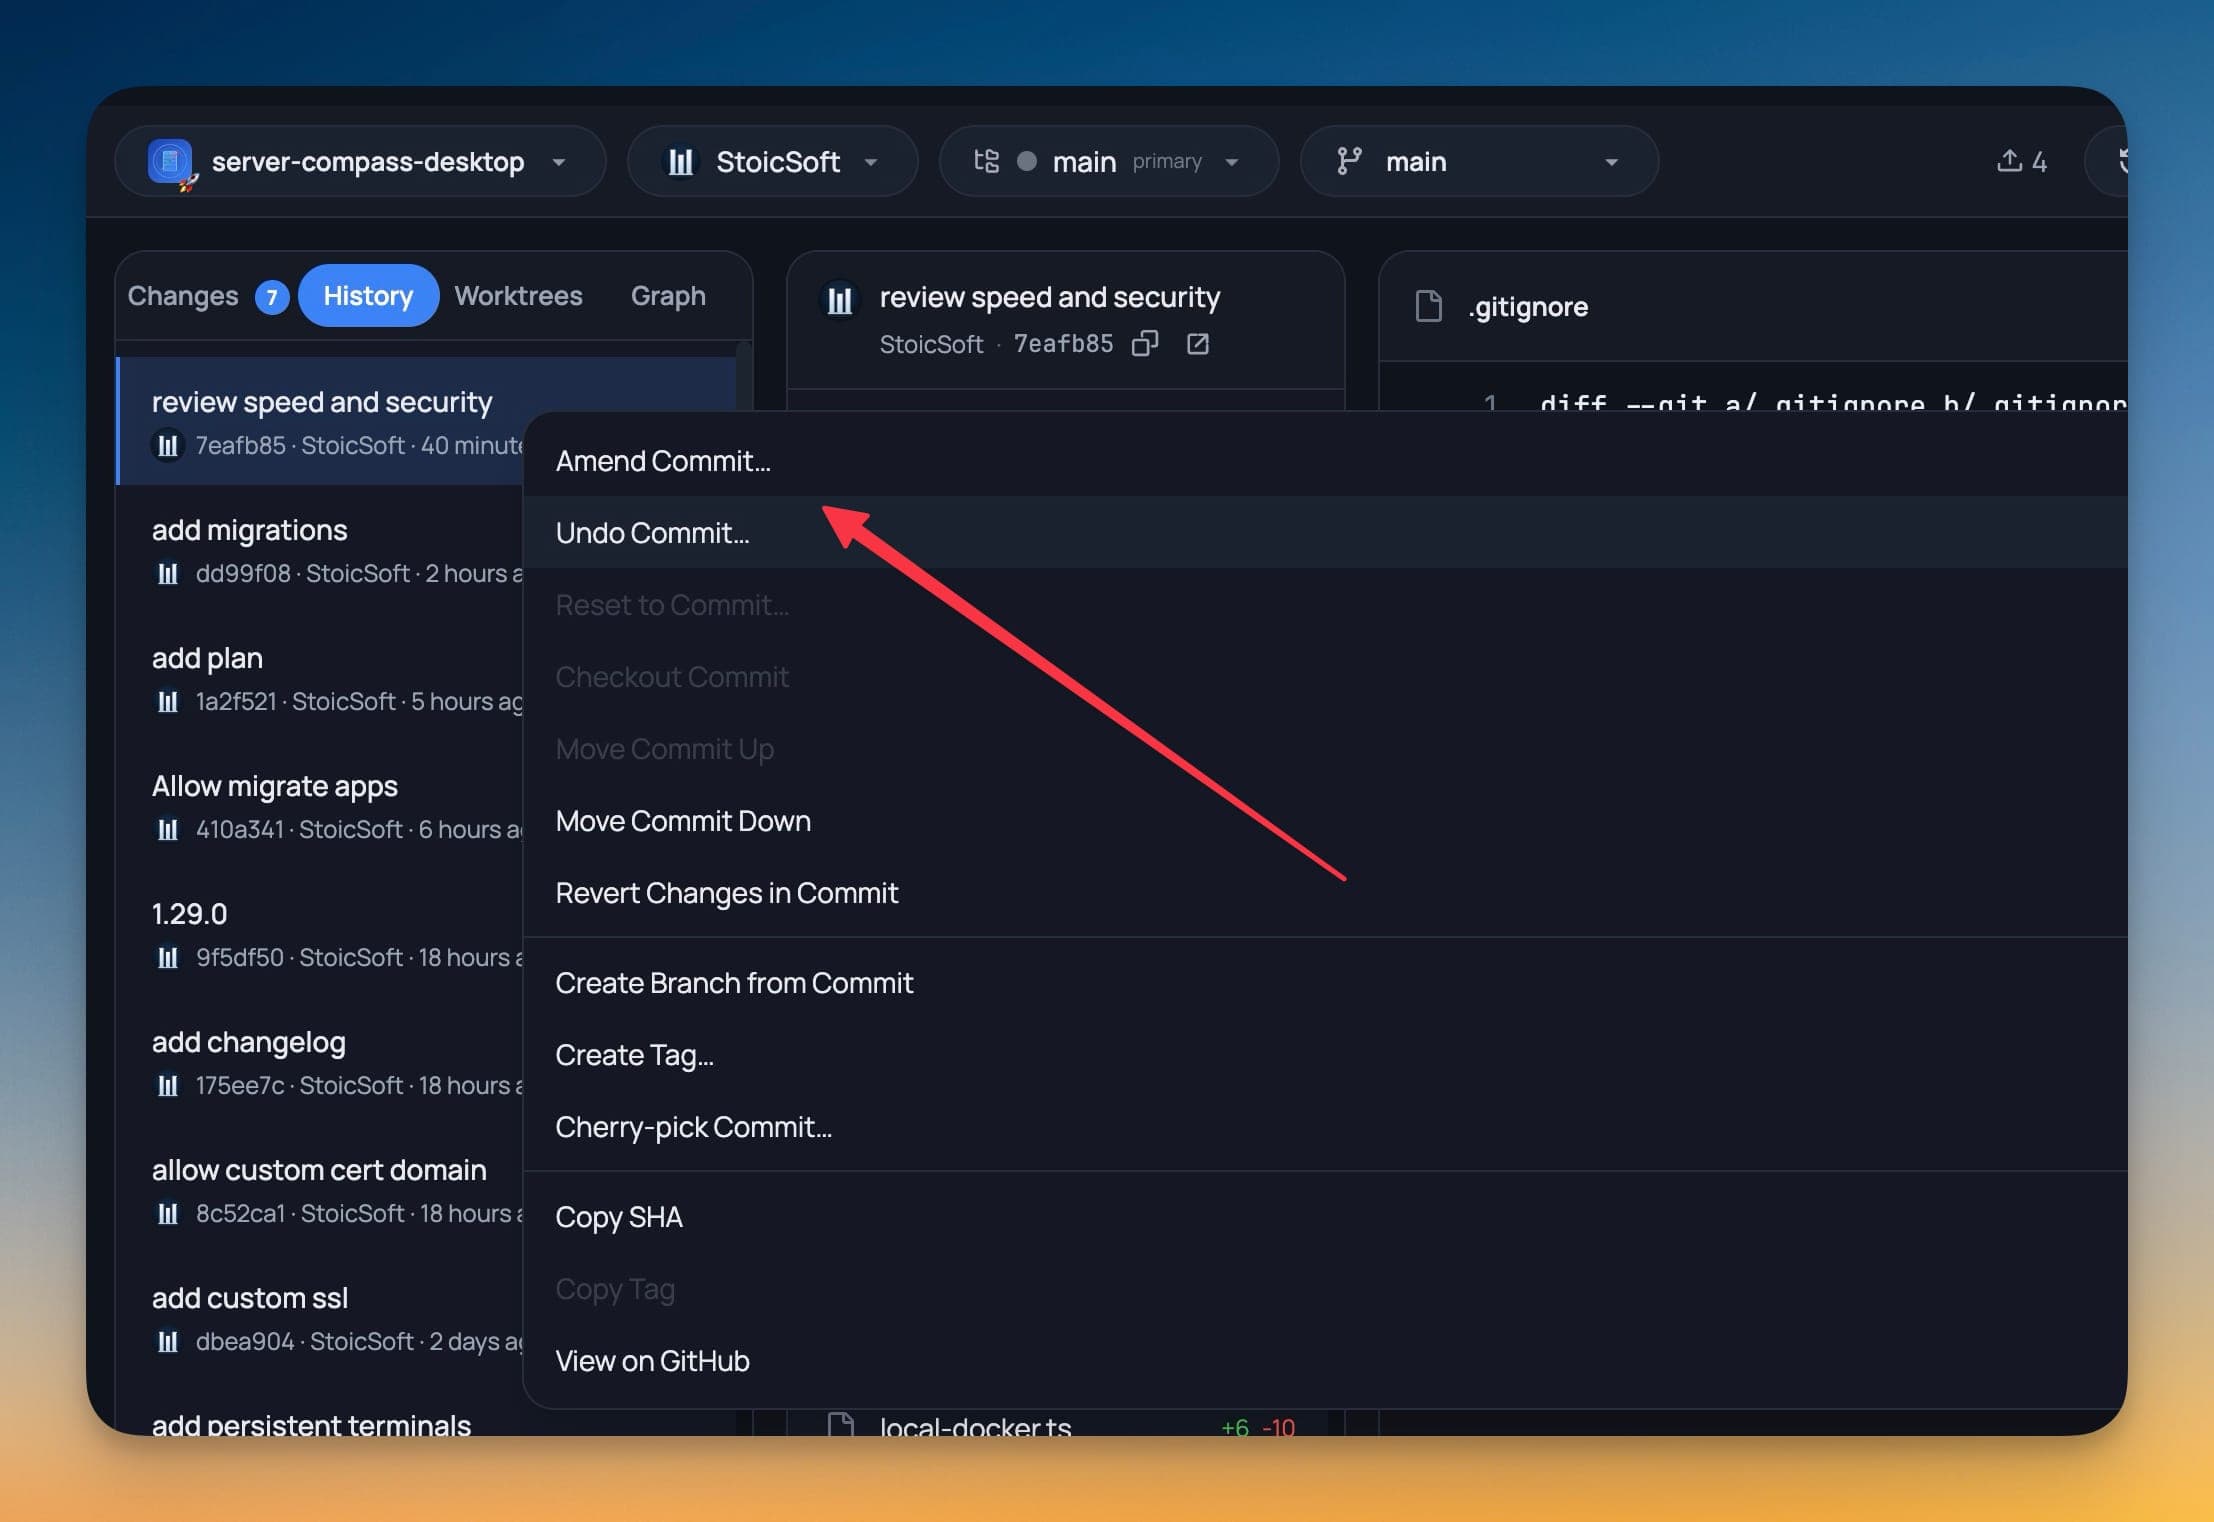Open the Worktrees tab
2214x1522 pixels.
518,296
